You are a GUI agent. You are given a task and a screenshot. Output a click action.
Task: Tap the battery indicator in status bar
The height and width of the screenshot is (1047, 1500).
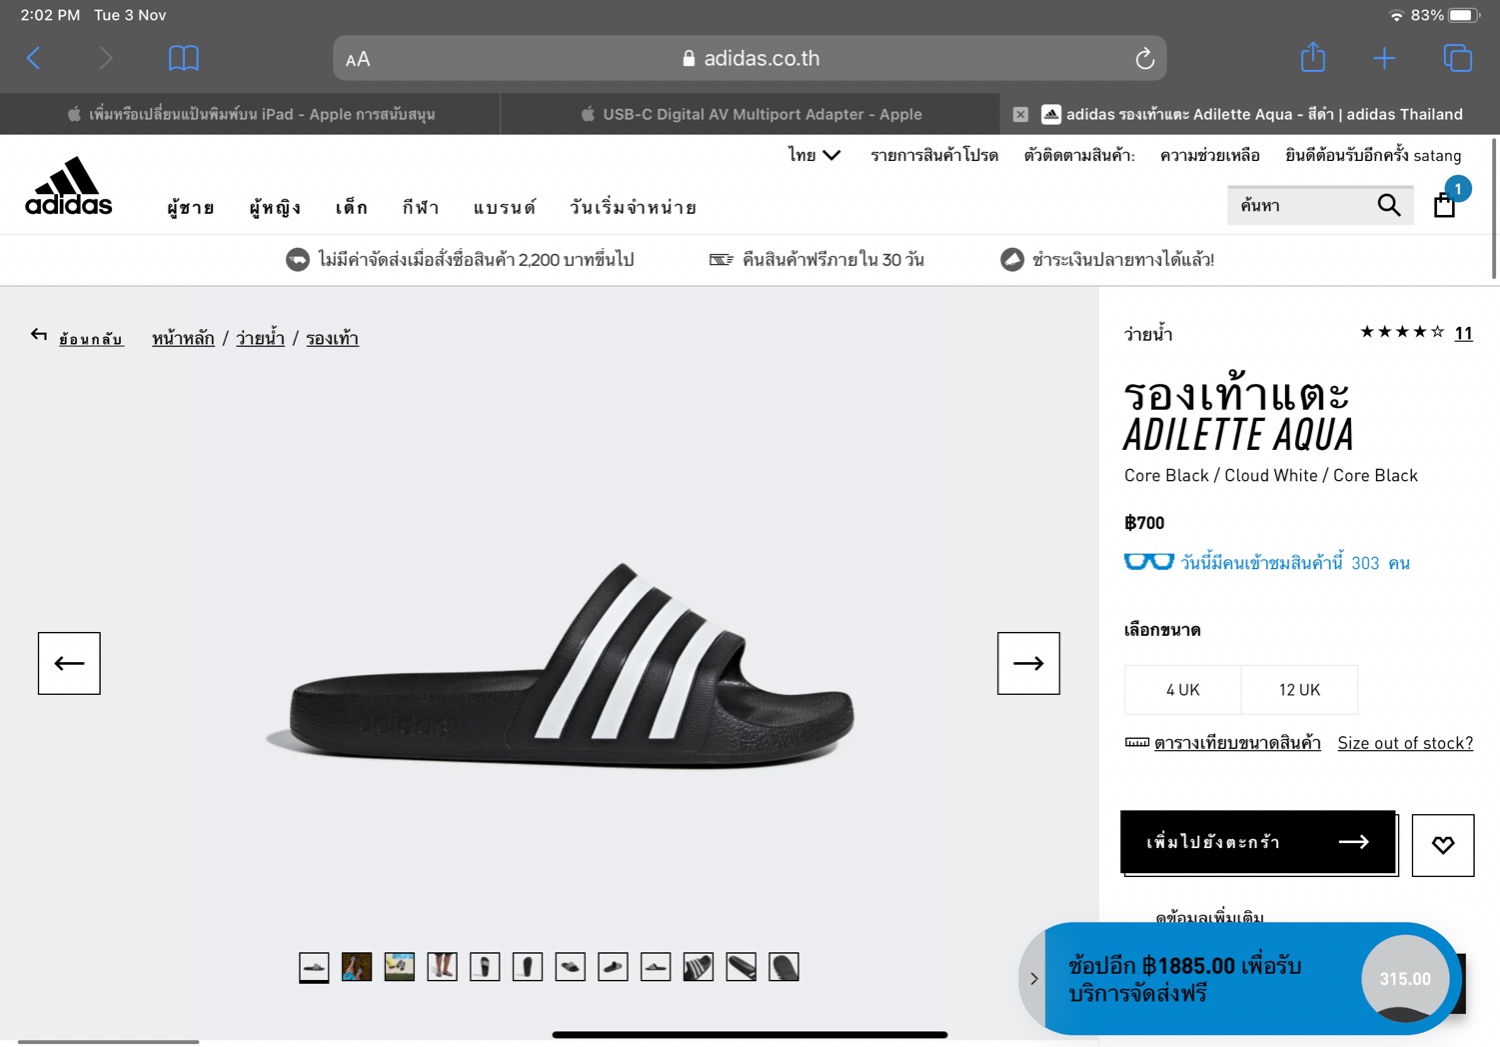pos(1463,15)
